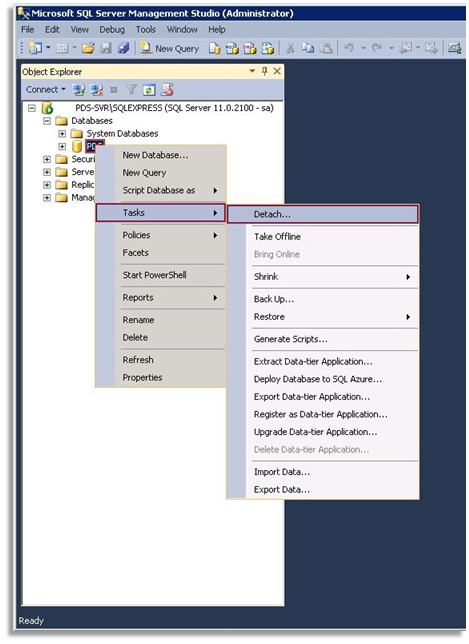Click the Cut scissors icon

pos(290,48)
